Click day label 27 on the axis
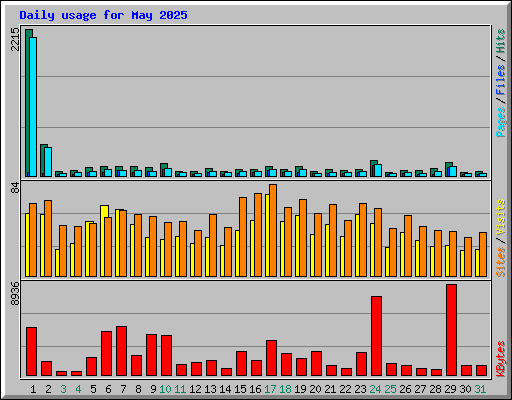 (x=420, y=389)
